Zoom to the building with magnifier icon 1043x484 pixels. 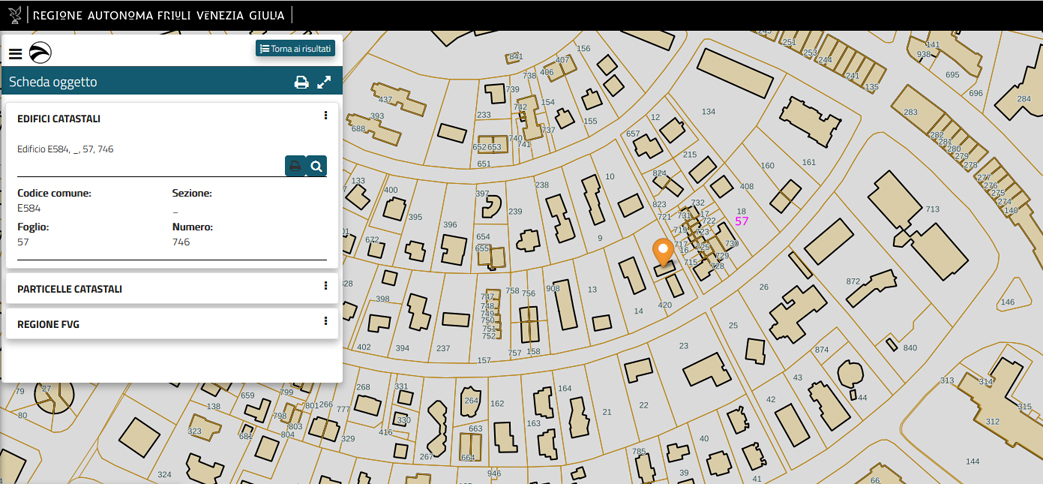(316, 166)
